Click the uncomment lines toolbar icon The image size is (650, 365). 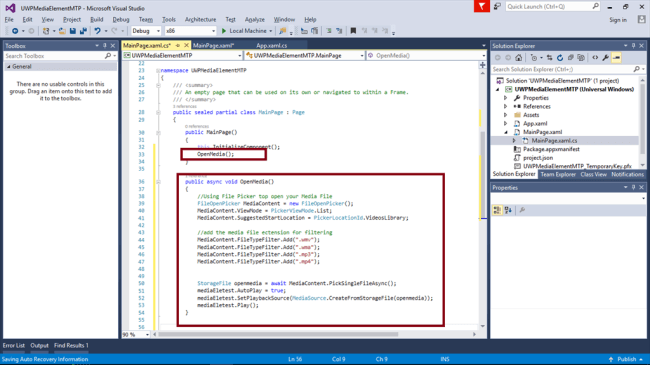tap(339, 31)
